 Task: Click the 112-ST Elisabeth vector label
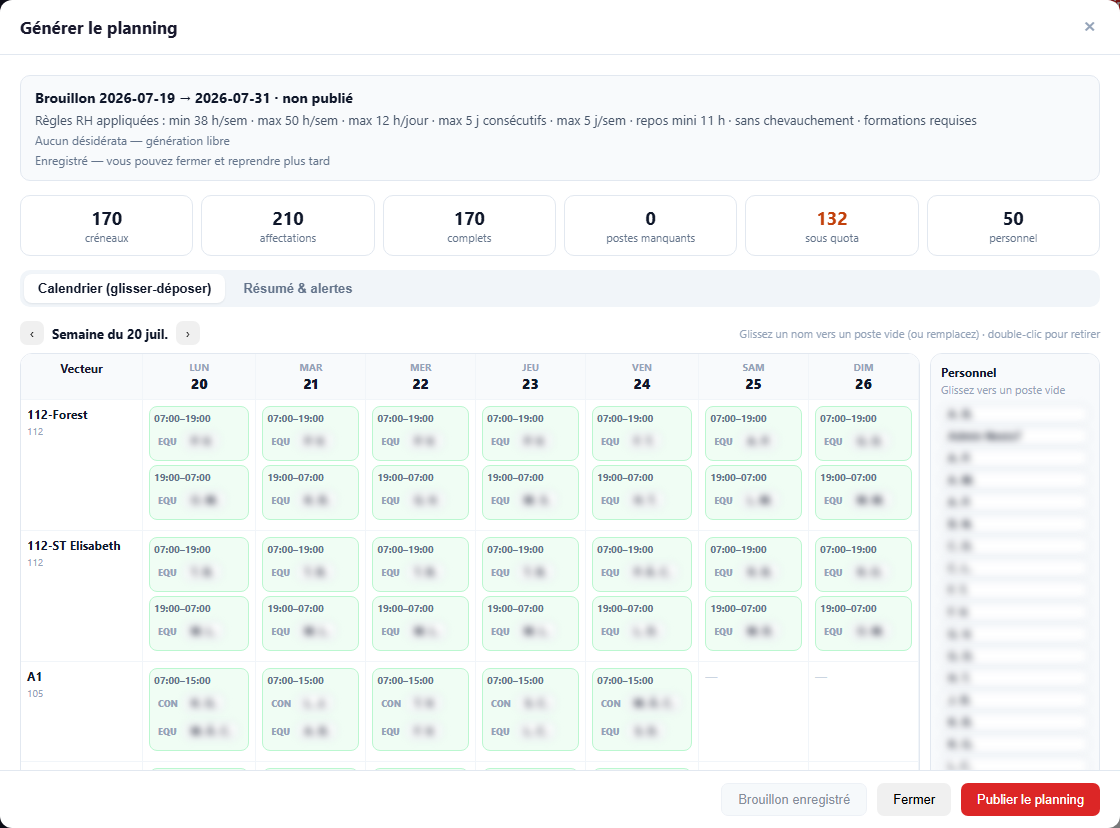(74, 546)
